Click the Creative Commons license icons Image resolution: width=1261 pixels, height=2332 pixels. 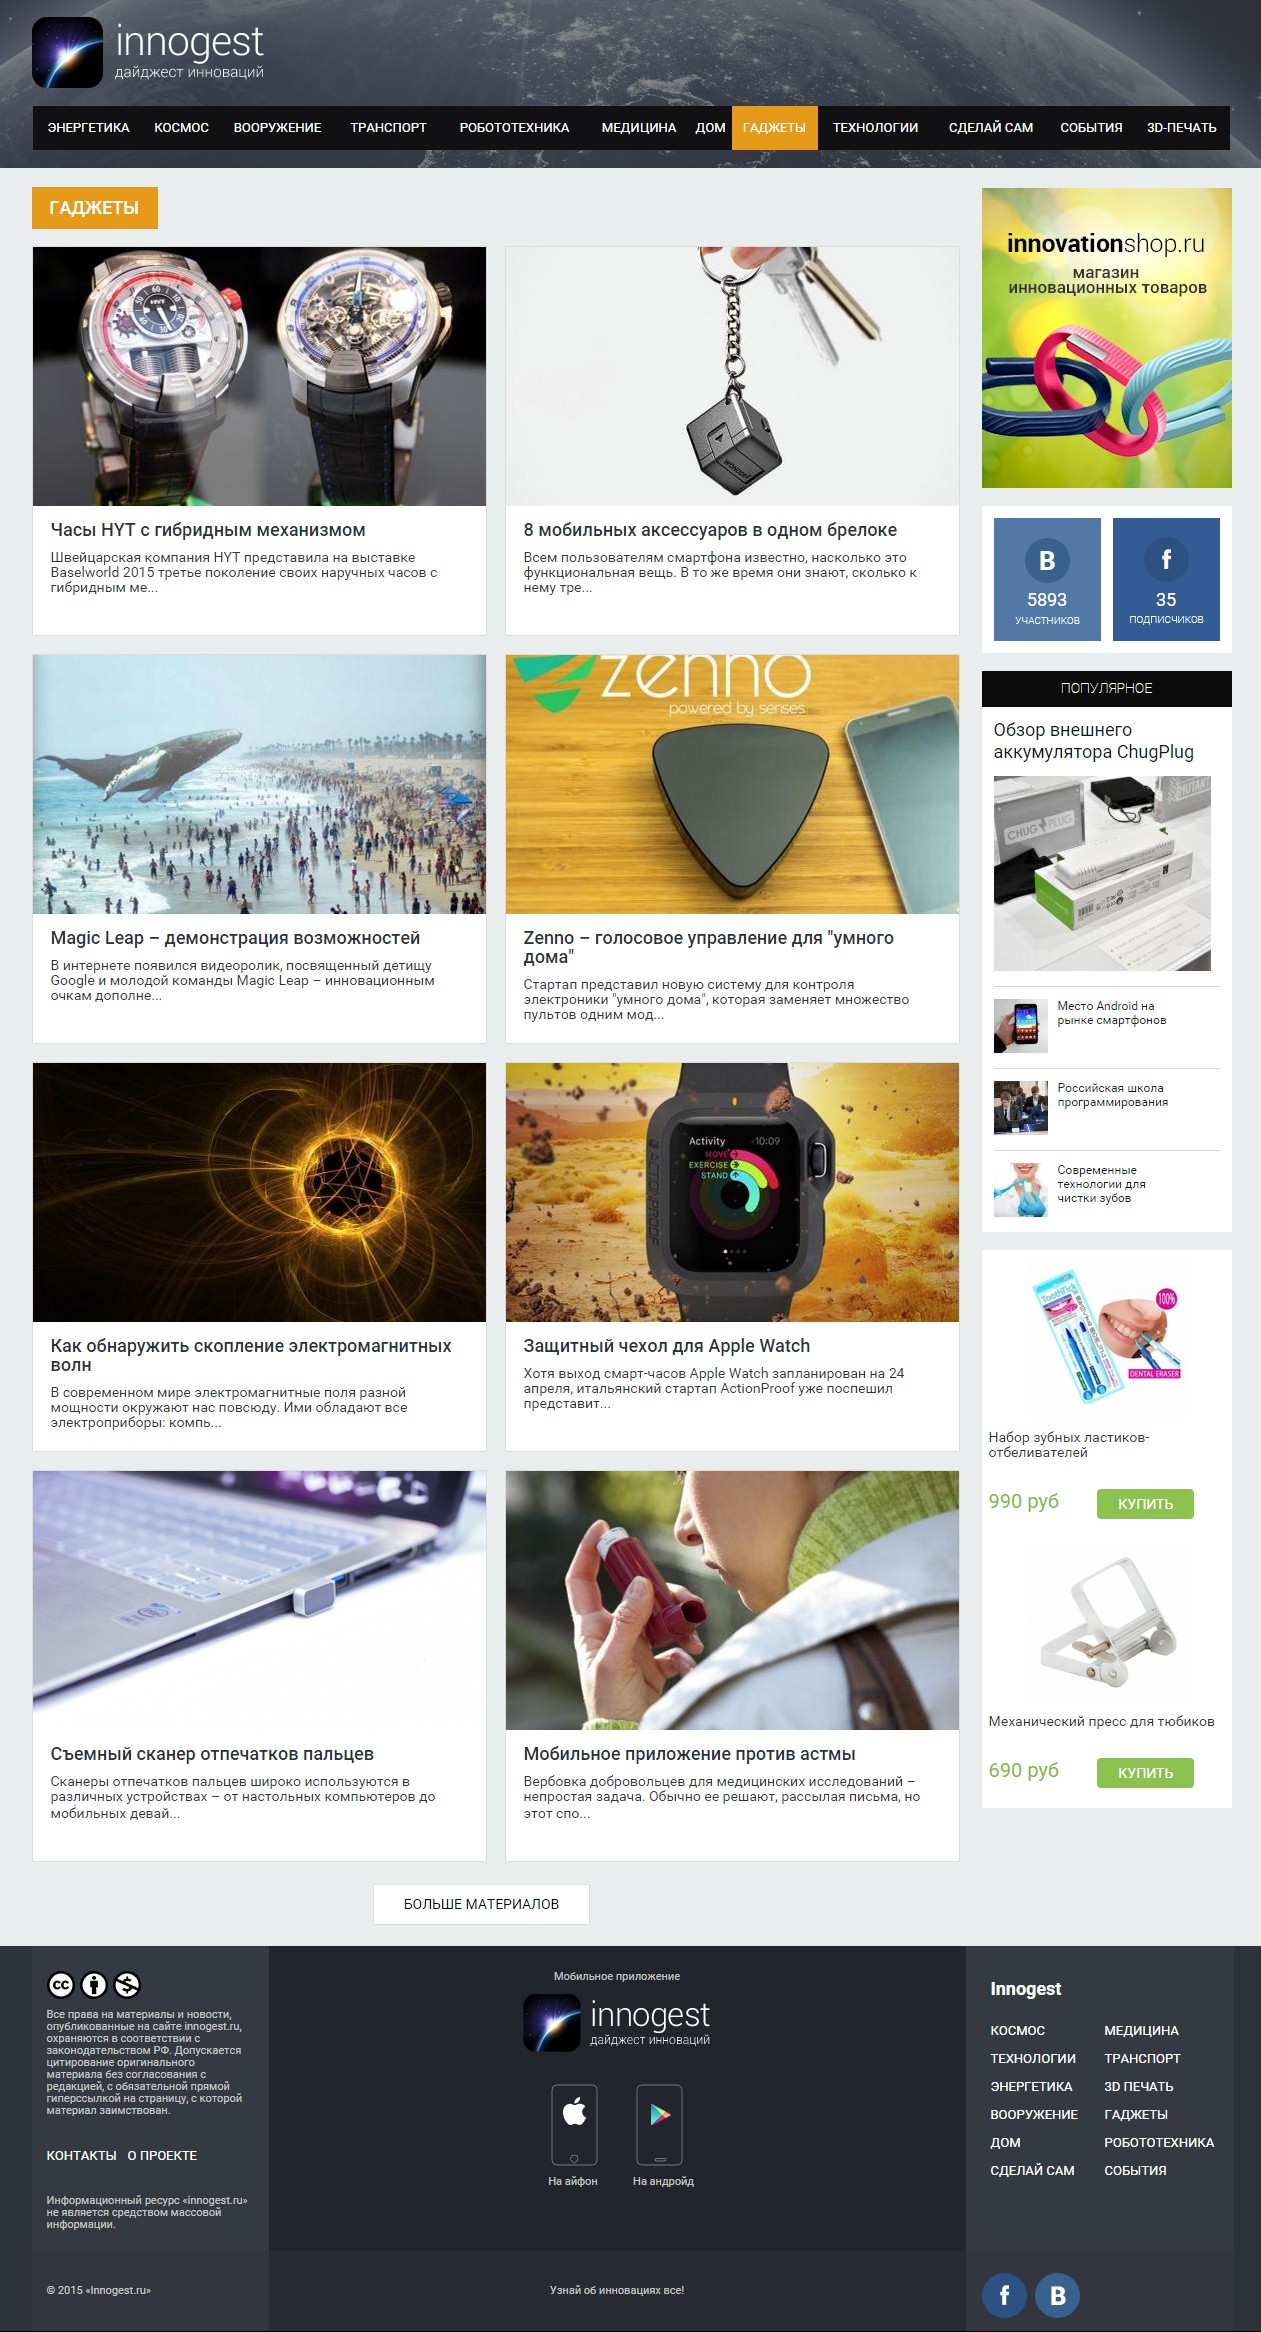(x=94, y=1984)
